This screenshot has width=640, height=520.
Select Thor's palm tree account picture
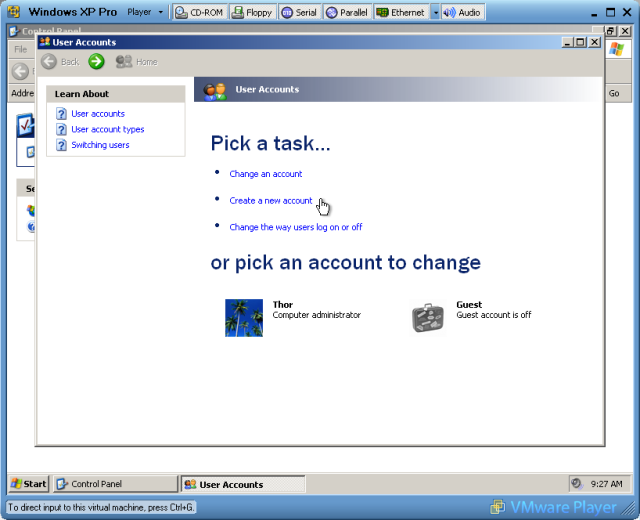(x=244, y=318)
